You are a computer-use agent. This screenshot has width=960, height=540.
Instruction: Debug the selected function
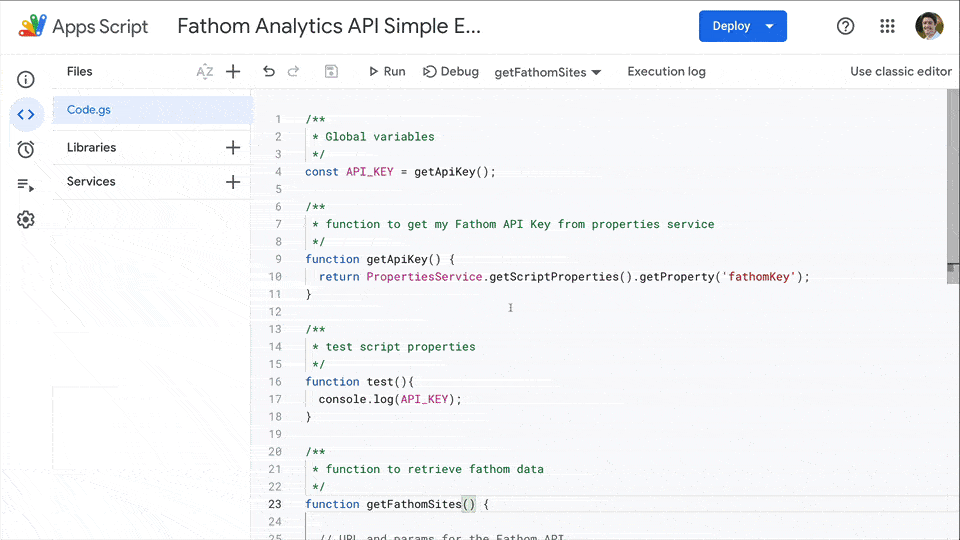(451, 72)
